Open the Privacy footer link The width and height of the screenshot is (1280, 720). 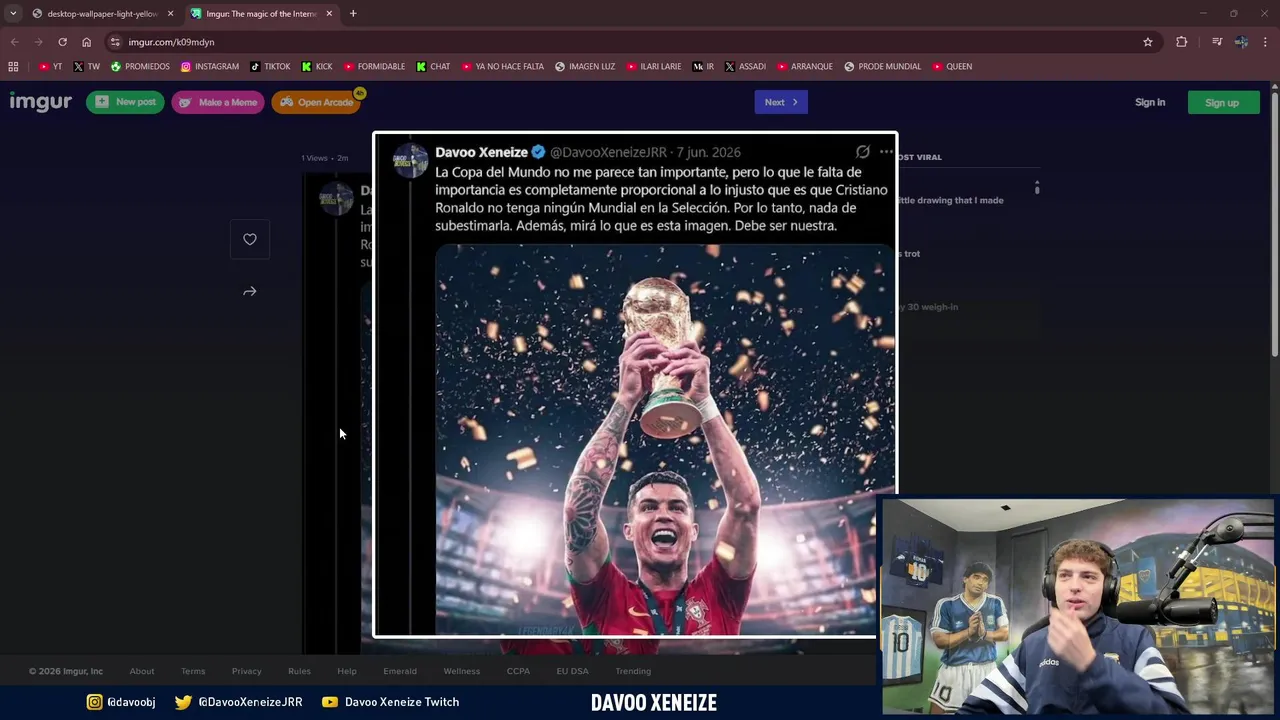(x=246, y=671)
